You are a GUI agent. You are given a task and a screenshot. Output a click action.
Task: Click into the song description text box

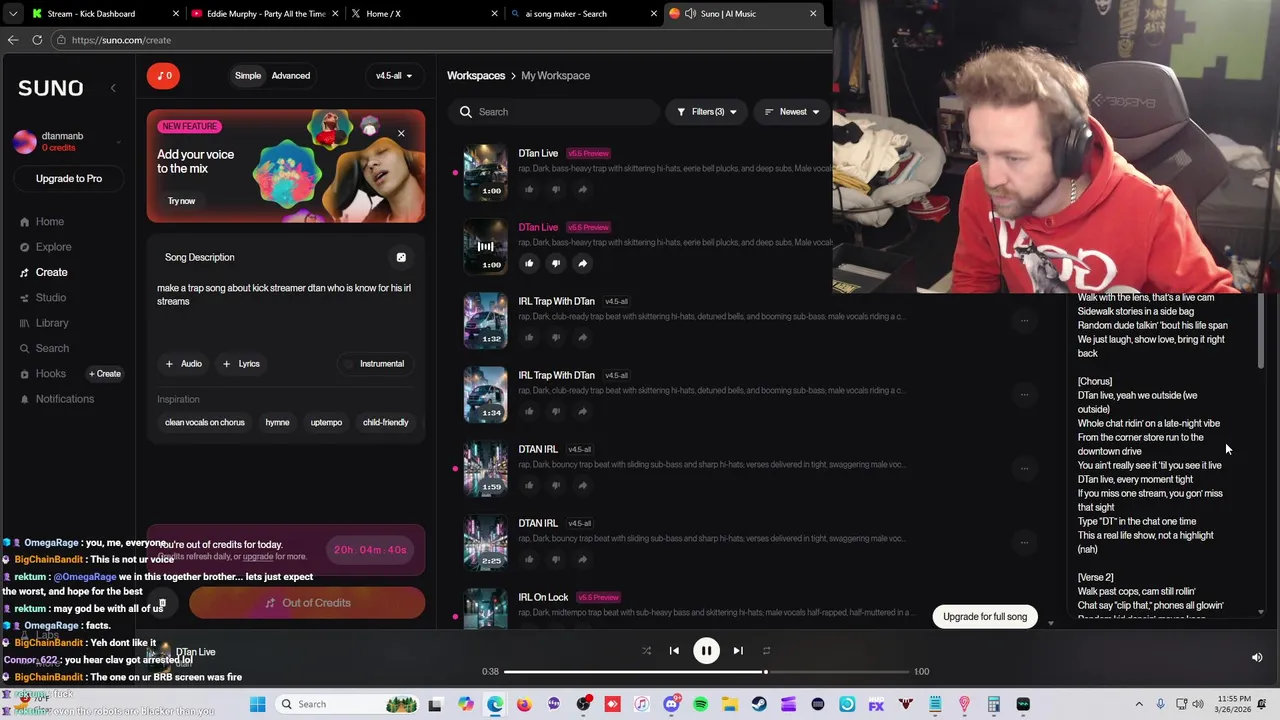pos(286,312)
